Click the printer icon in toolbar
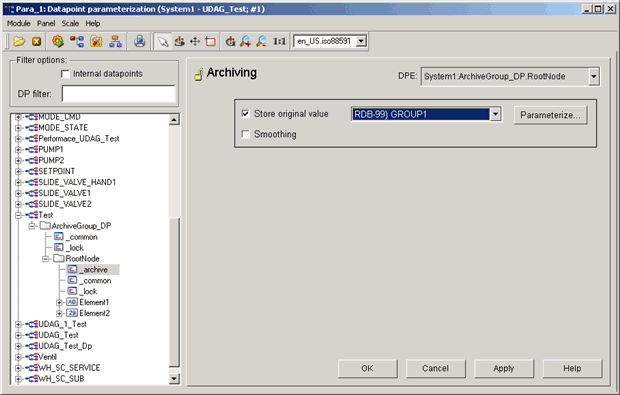 (x=140, y=41)
